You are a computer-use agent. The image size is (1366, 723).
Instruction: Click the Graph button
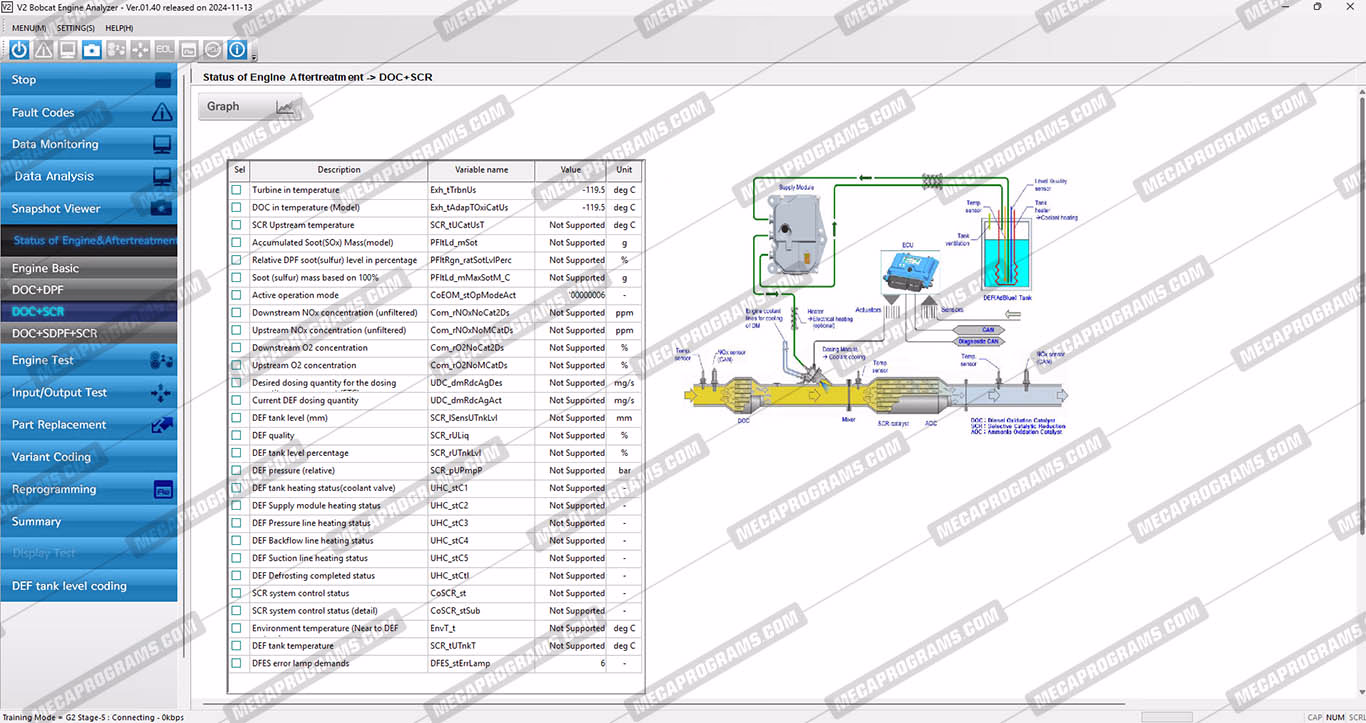pyautogui.click(x=250, y=106)
